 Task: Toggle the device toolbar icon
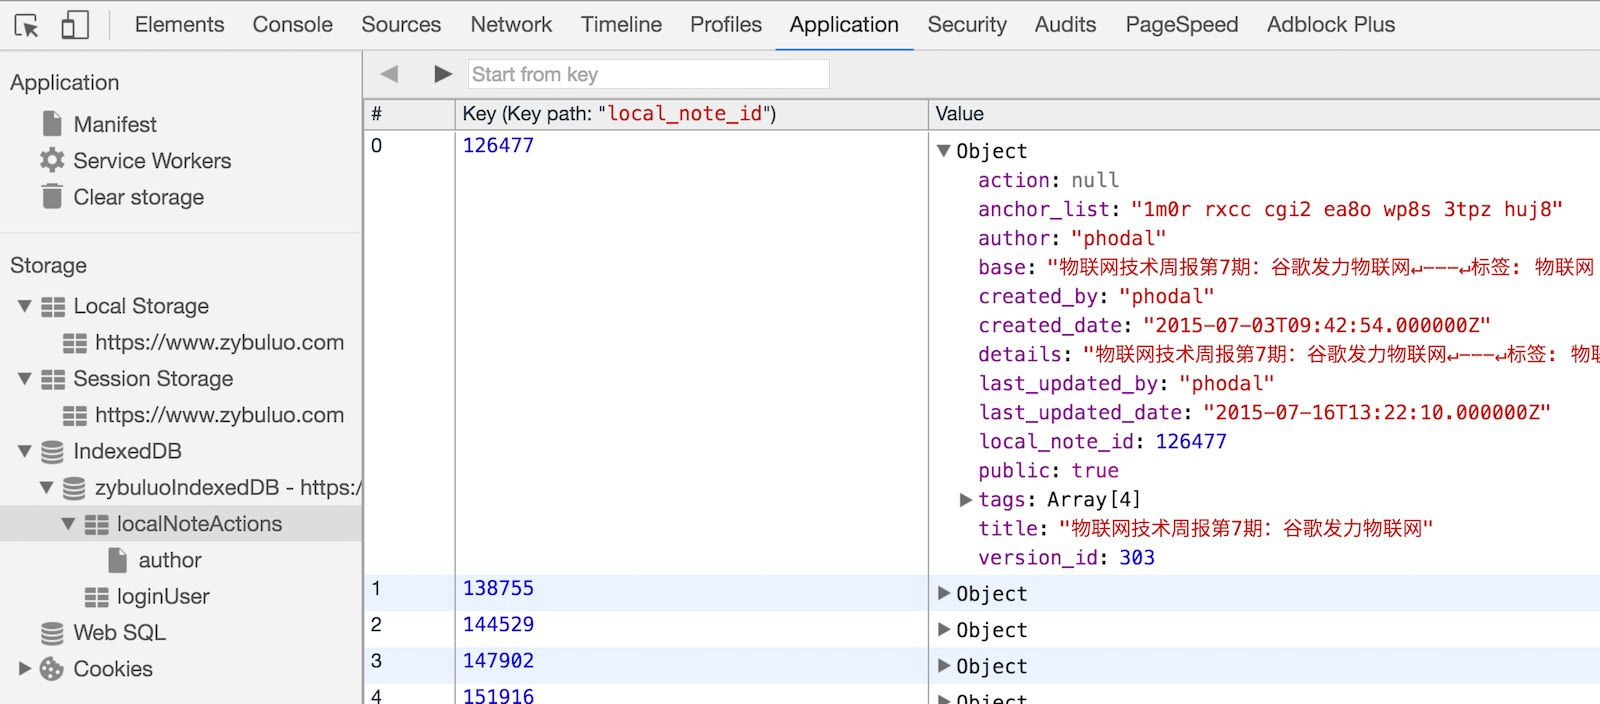point(75,25)
